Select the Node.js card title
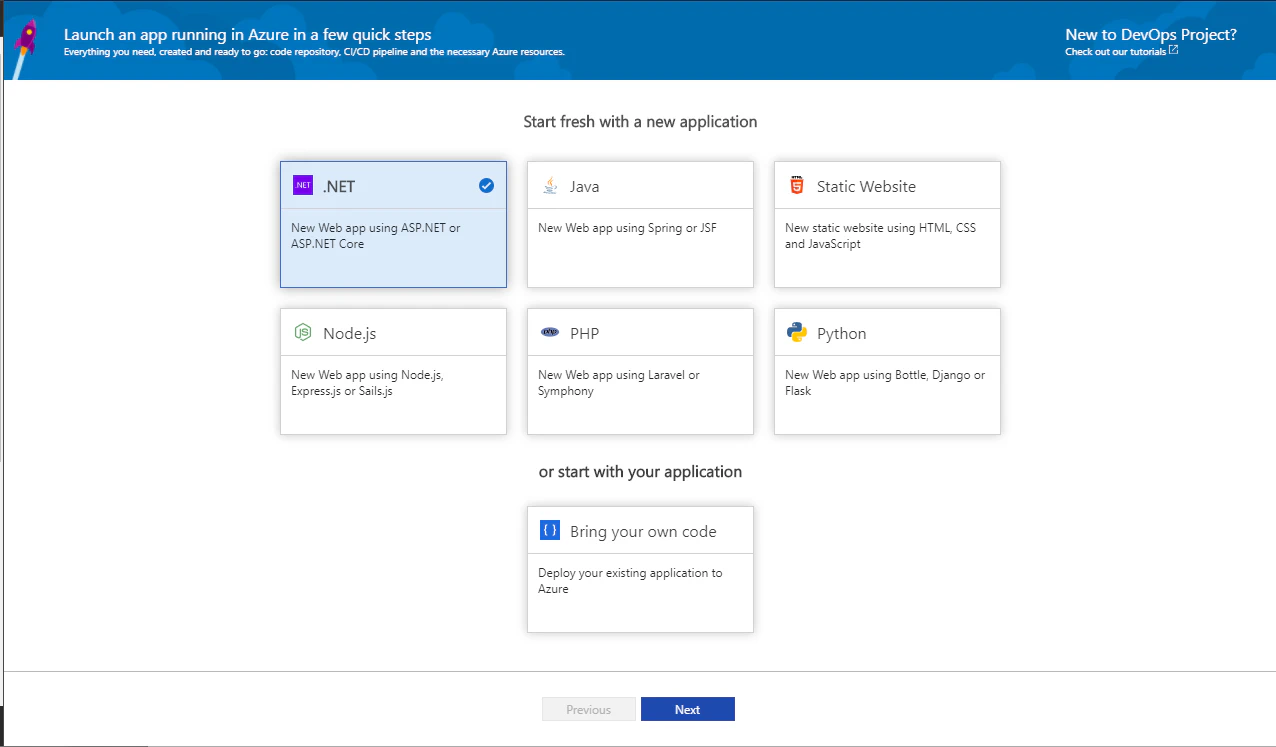 point(349,334)
